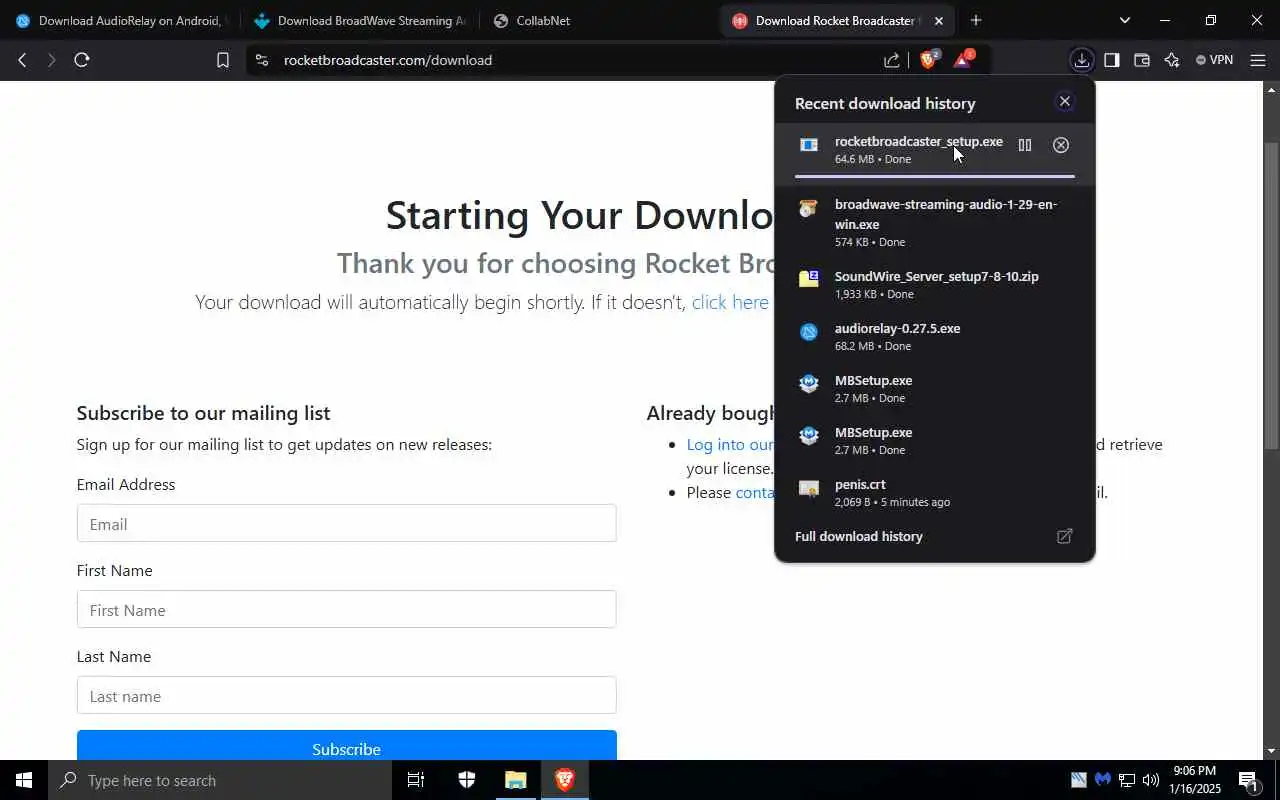Image resolution: width=1280 pixels, height=800 pixels.
Task: Open File Explorer from the taskbar
Action: [516, 780]
